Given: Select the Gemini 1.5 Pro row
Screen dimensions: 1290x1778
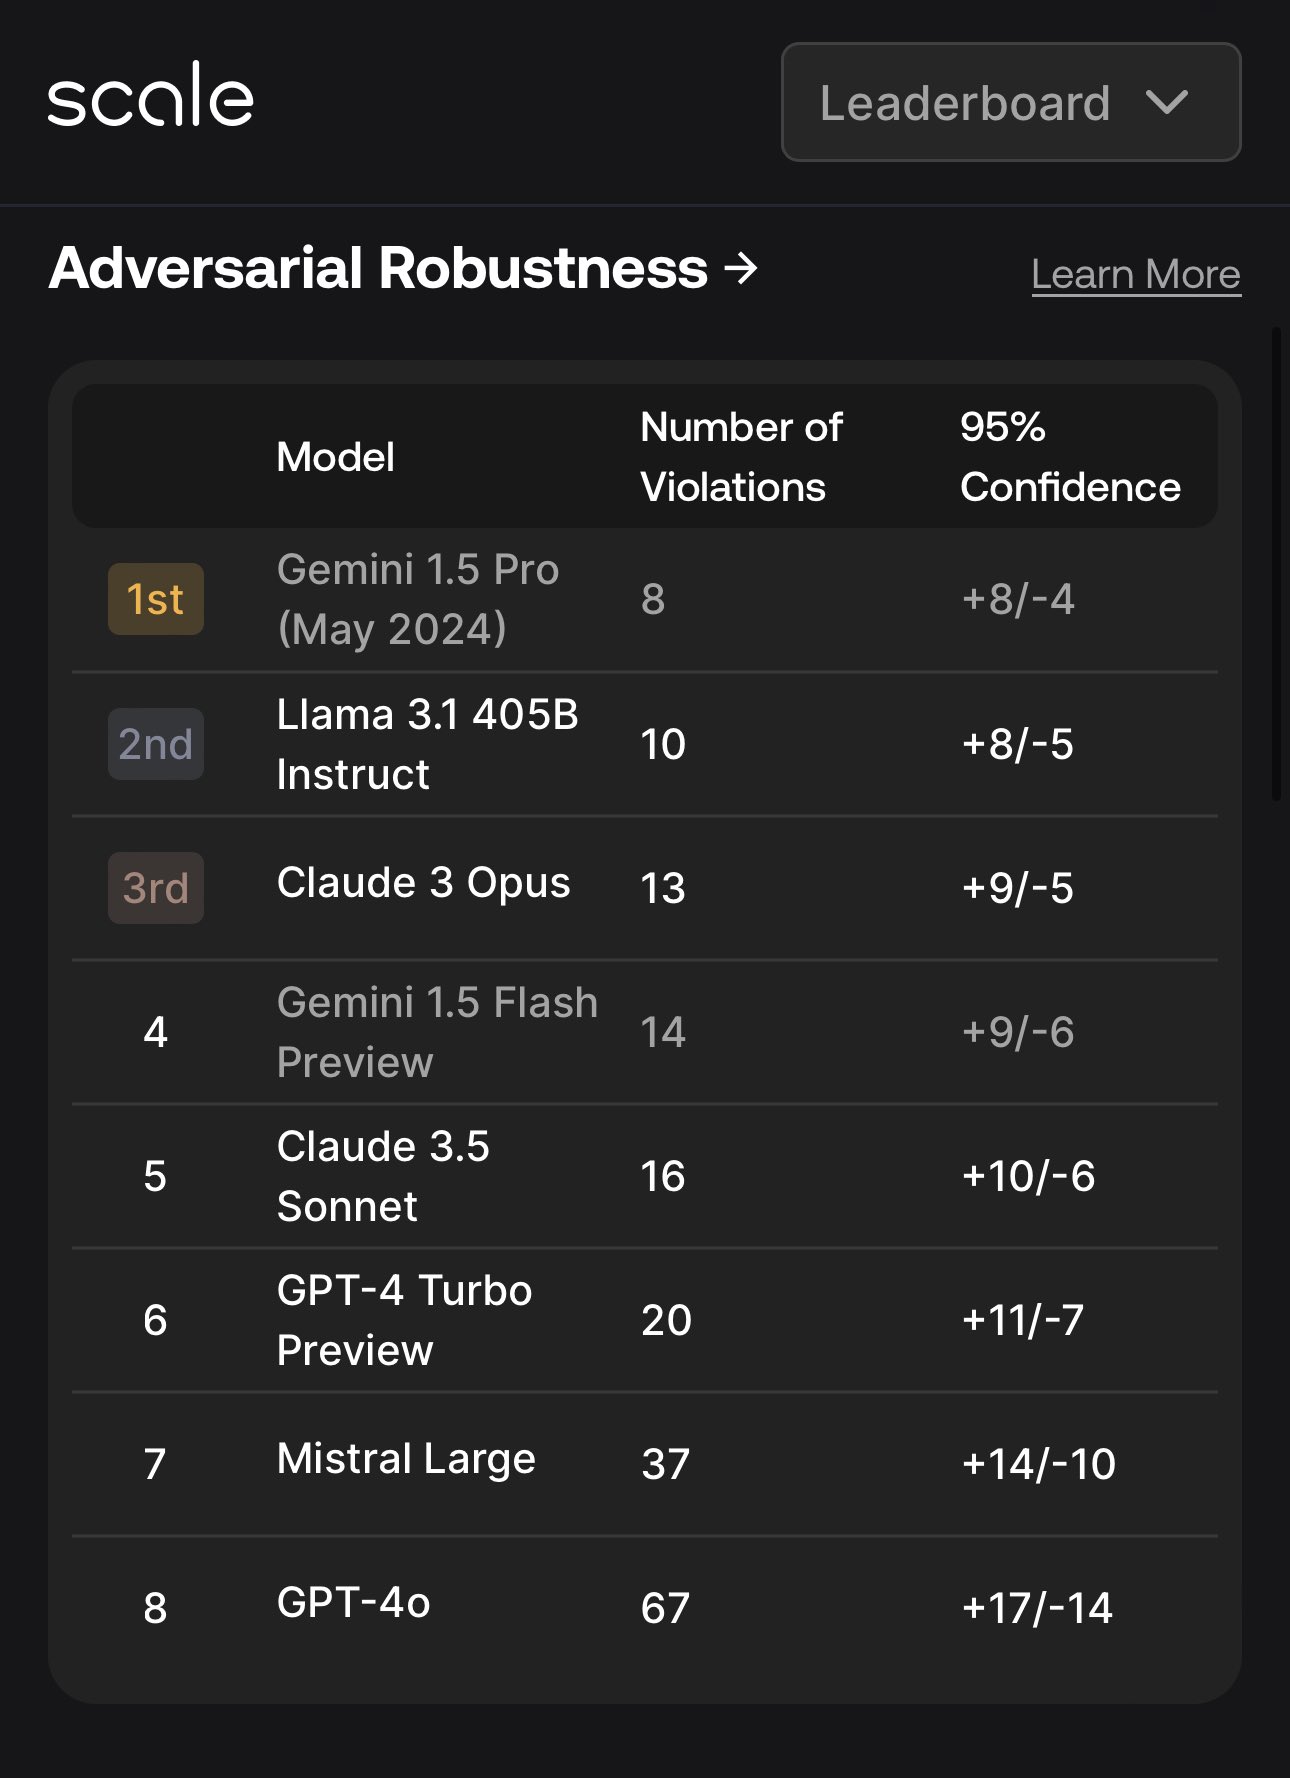Looking at the screenshot, I should point(645,599).
